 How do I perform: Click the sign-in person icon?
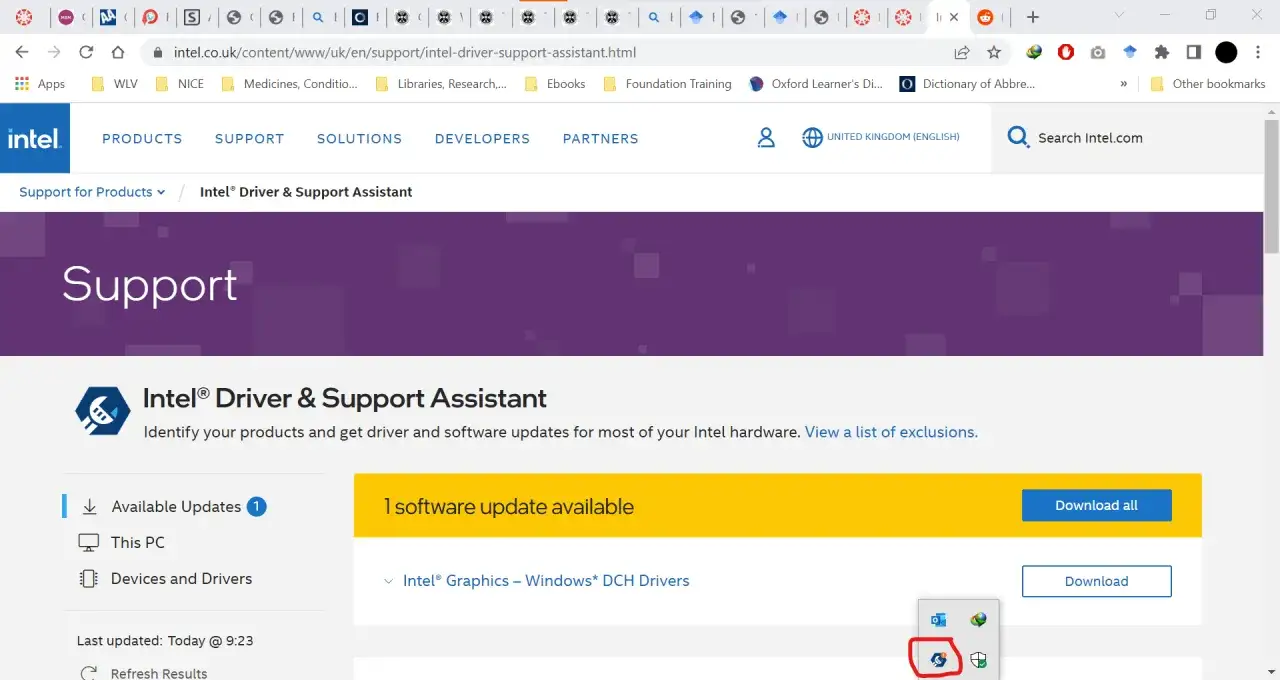[766, 138]
